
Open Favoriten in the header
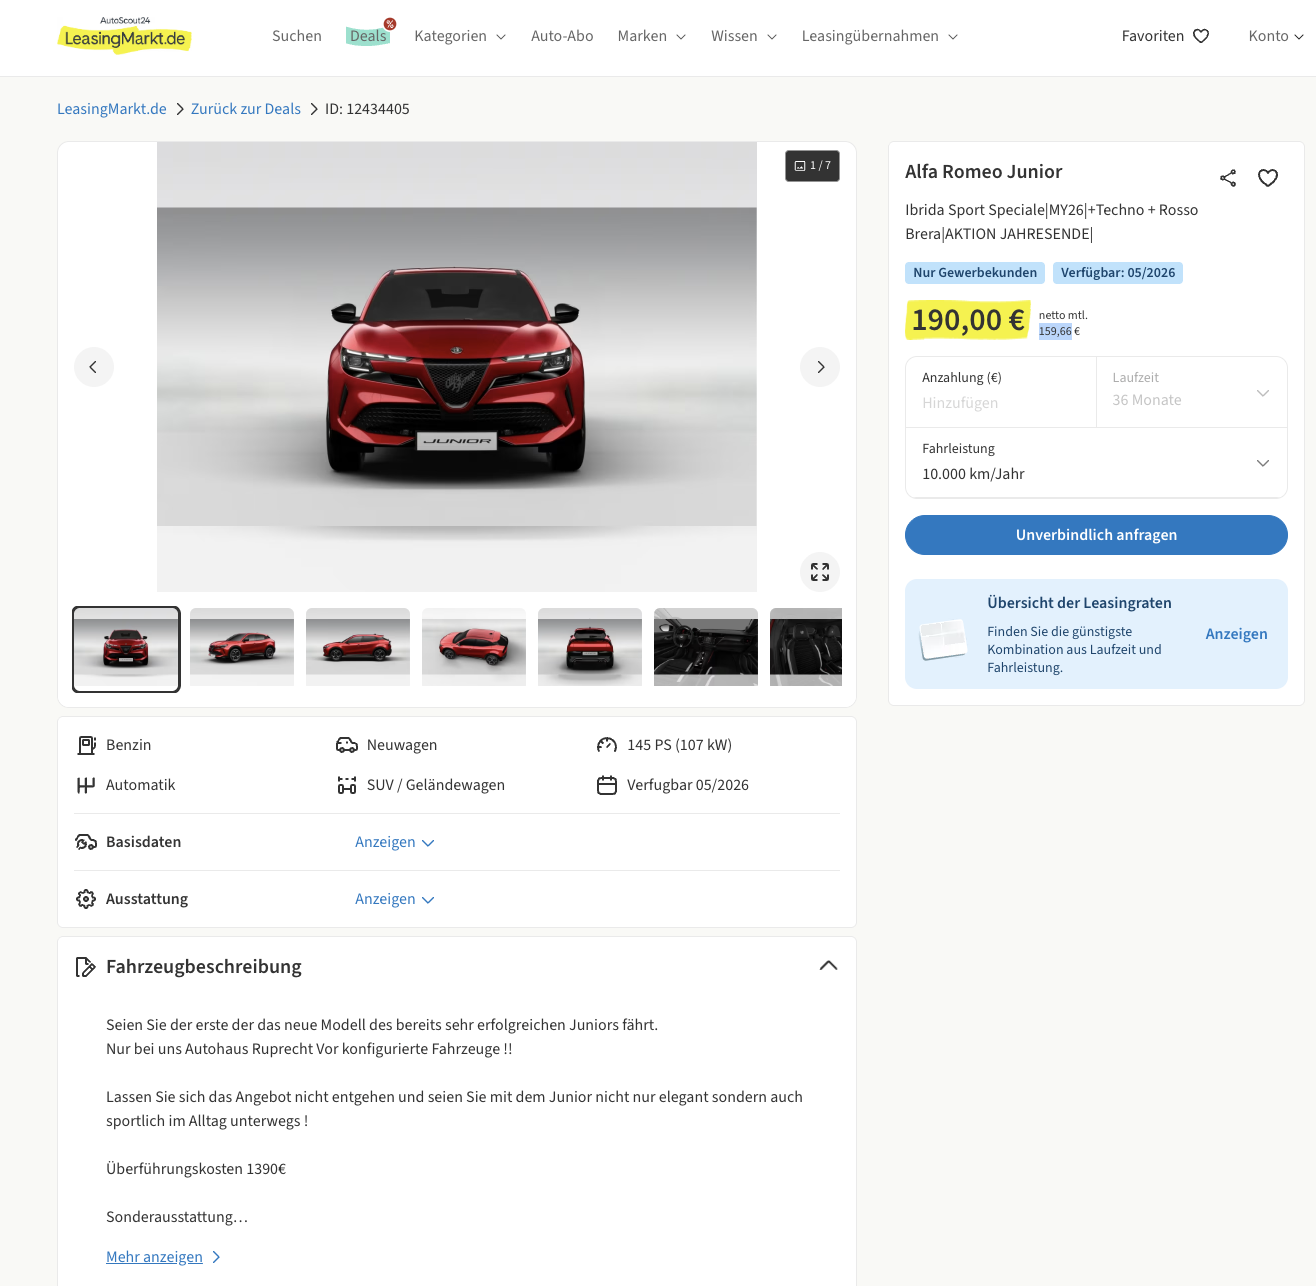(1165, 36)
